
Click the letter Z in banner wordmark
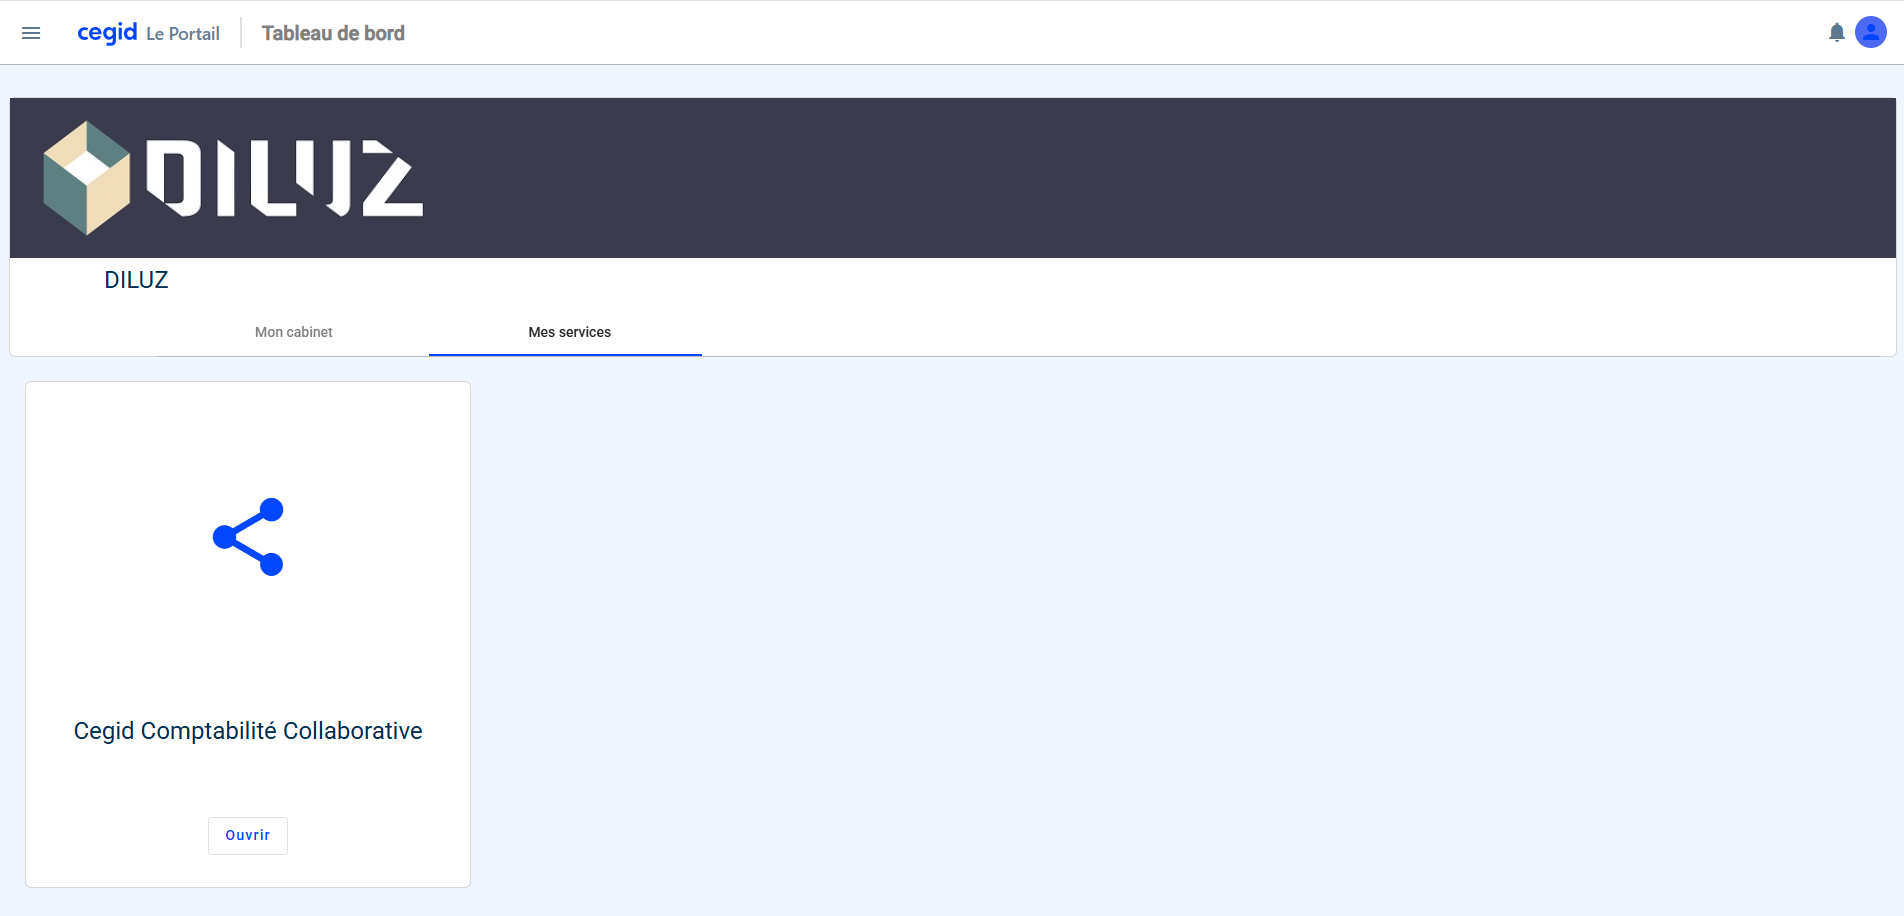[x=392, y=178]
